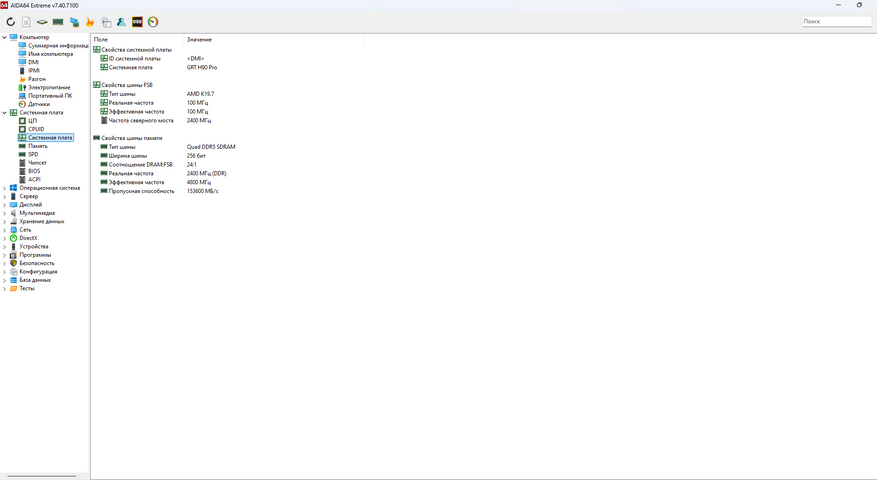Collapse the parent Системная плата node arrow
The height and width of the screenshot is (480, 877).
[4, 112]
